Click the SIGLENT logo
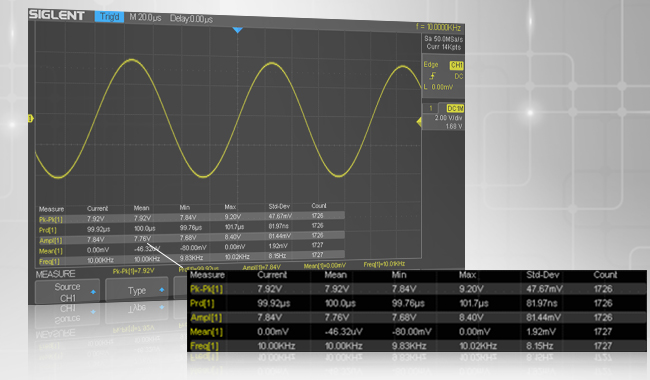 pos(57,15)
